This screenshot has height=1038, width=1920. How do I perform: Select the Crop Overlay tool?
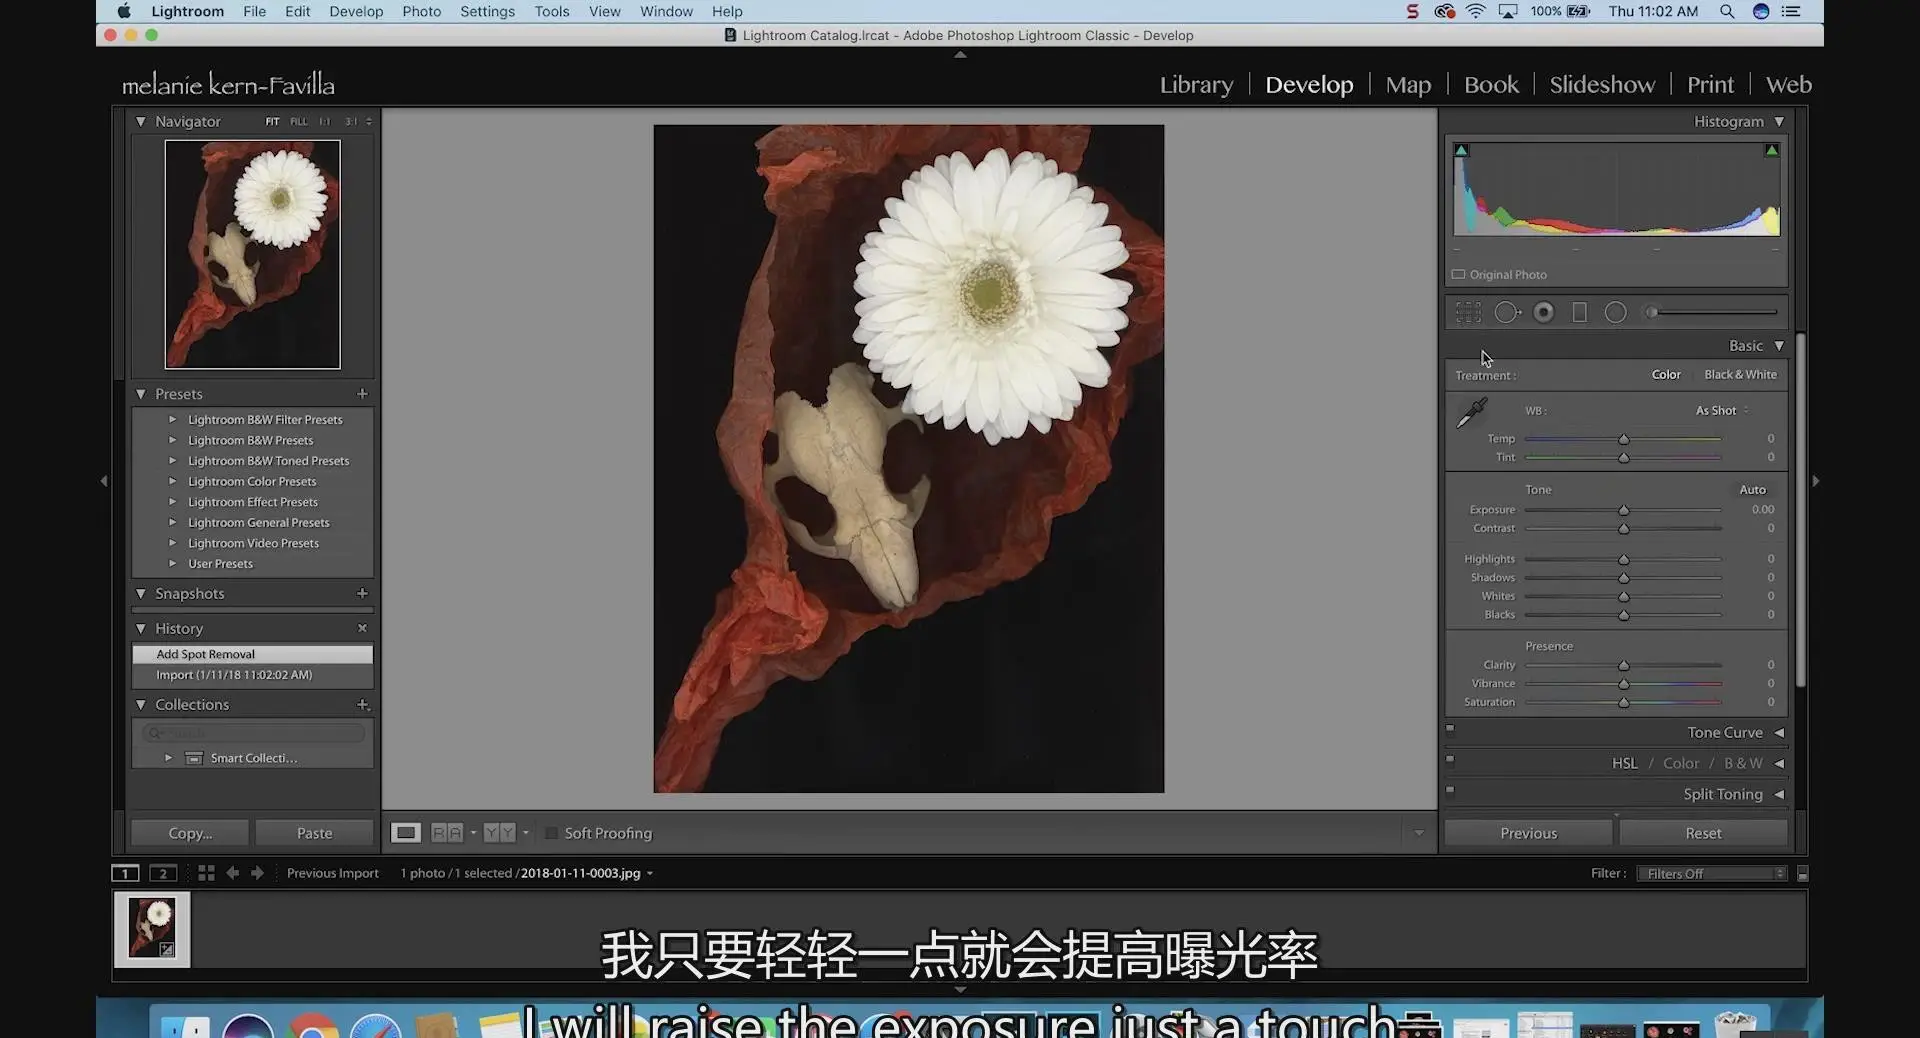pyautogui.click(x=1468, y=313)
